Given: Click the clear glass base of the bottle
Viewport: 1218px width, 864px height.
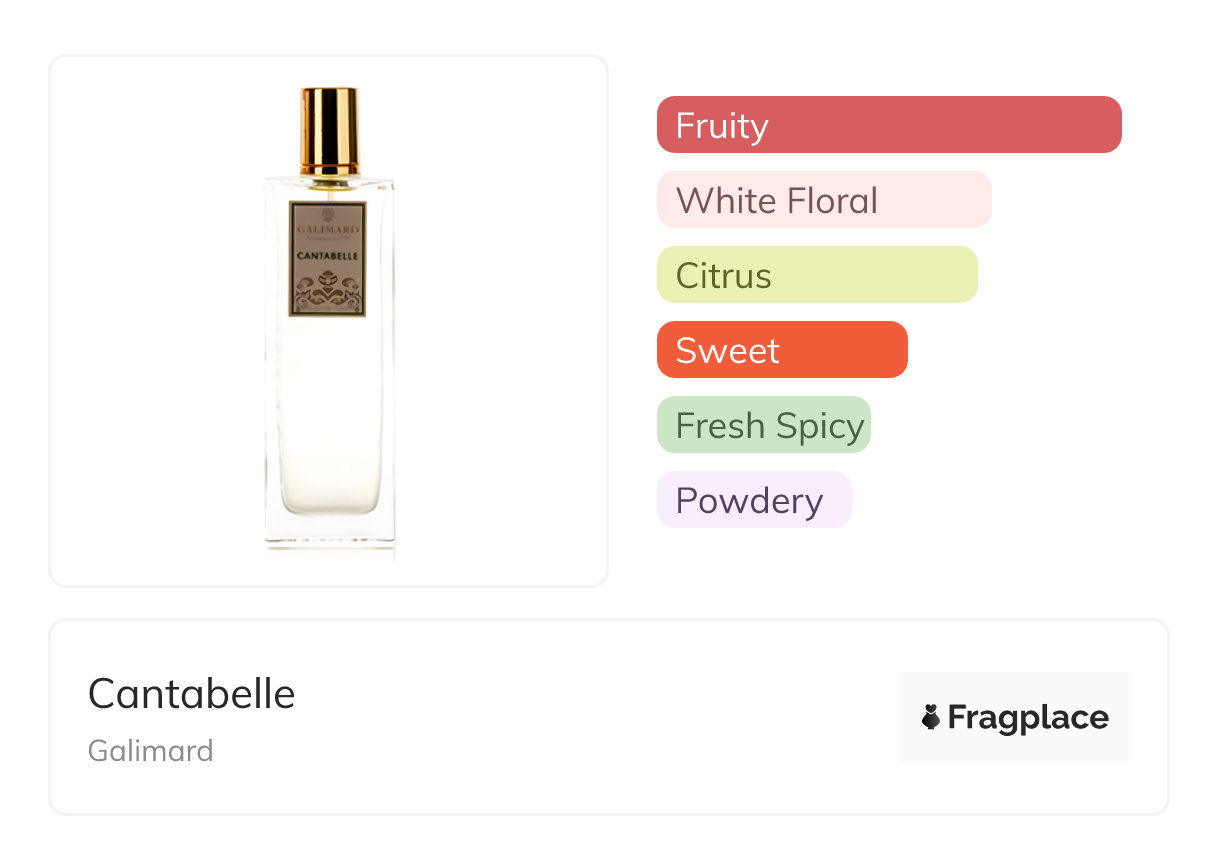Looking at the screenshot, I should (330, 530).
